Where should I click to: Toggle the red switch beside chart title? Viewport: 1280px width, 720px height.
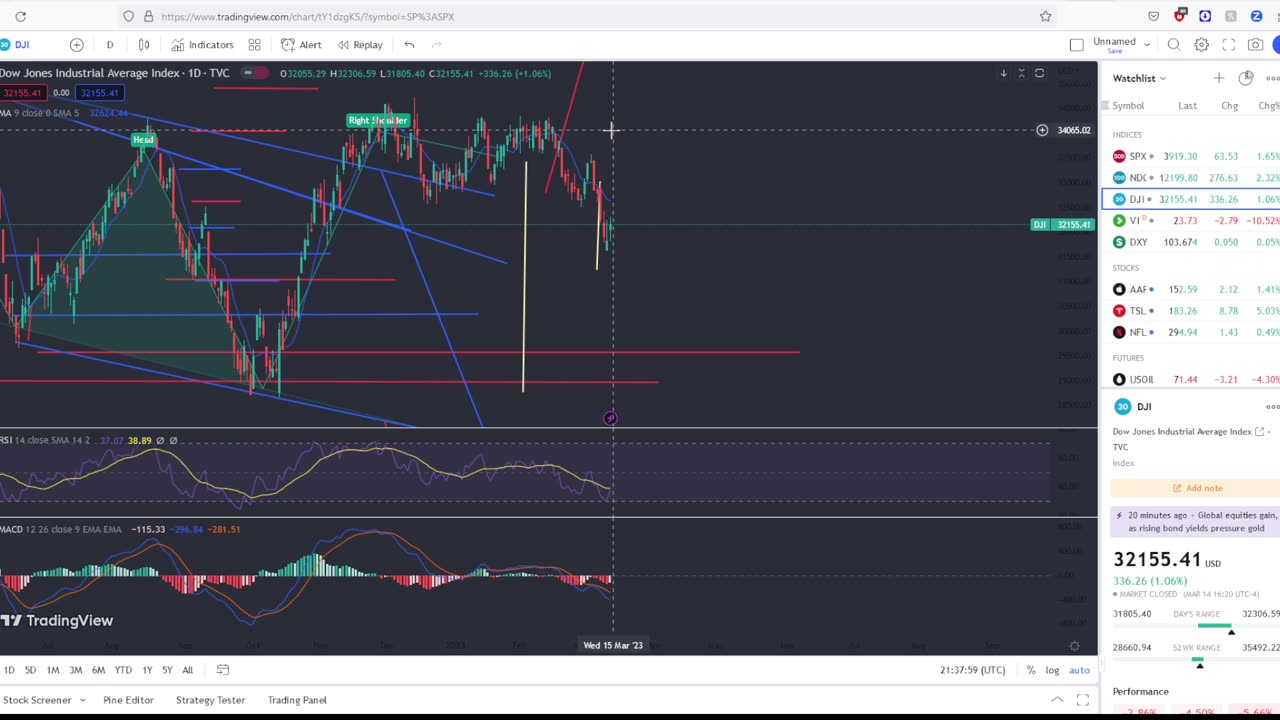[254, 73]
